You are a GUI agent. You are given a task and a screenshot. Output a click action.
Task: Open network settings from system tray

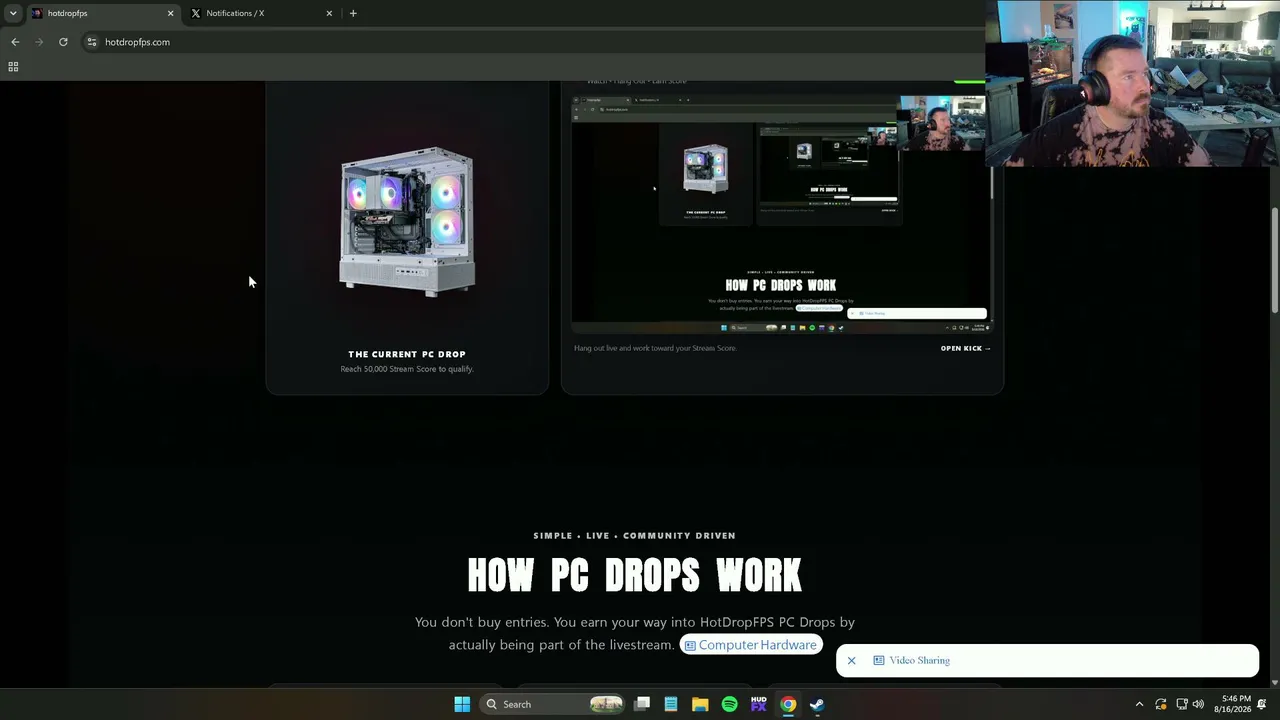[x=1181, y=704]
